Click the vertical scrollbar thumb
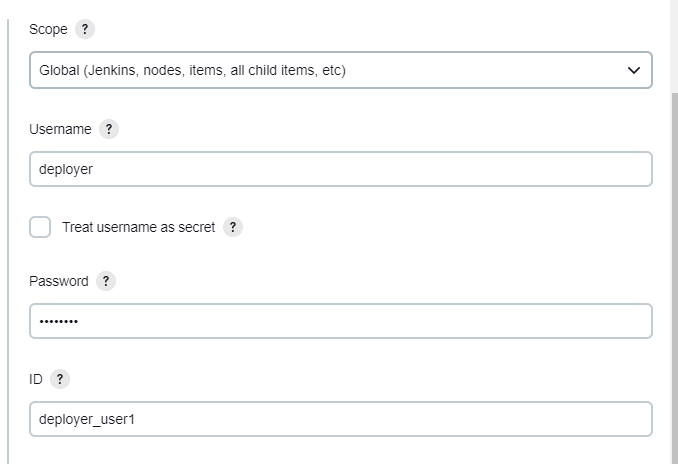The width and height of the screenshot is (678, 464). click(675, 278)
